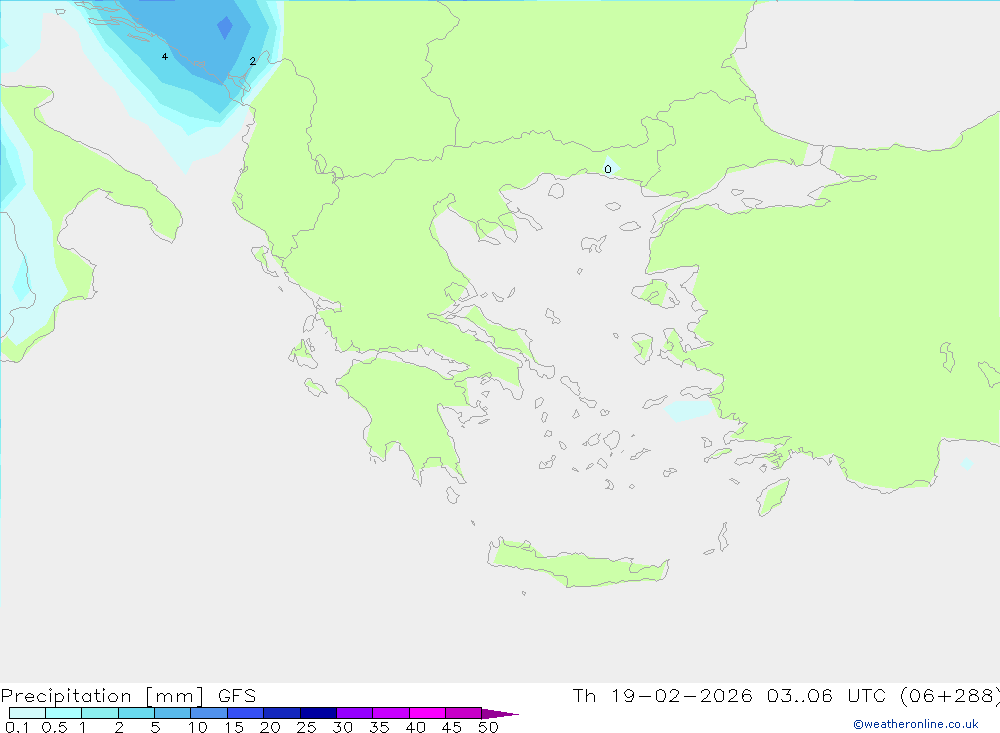Click the 'GFS' model label
1000x733 pixels.
237,695
